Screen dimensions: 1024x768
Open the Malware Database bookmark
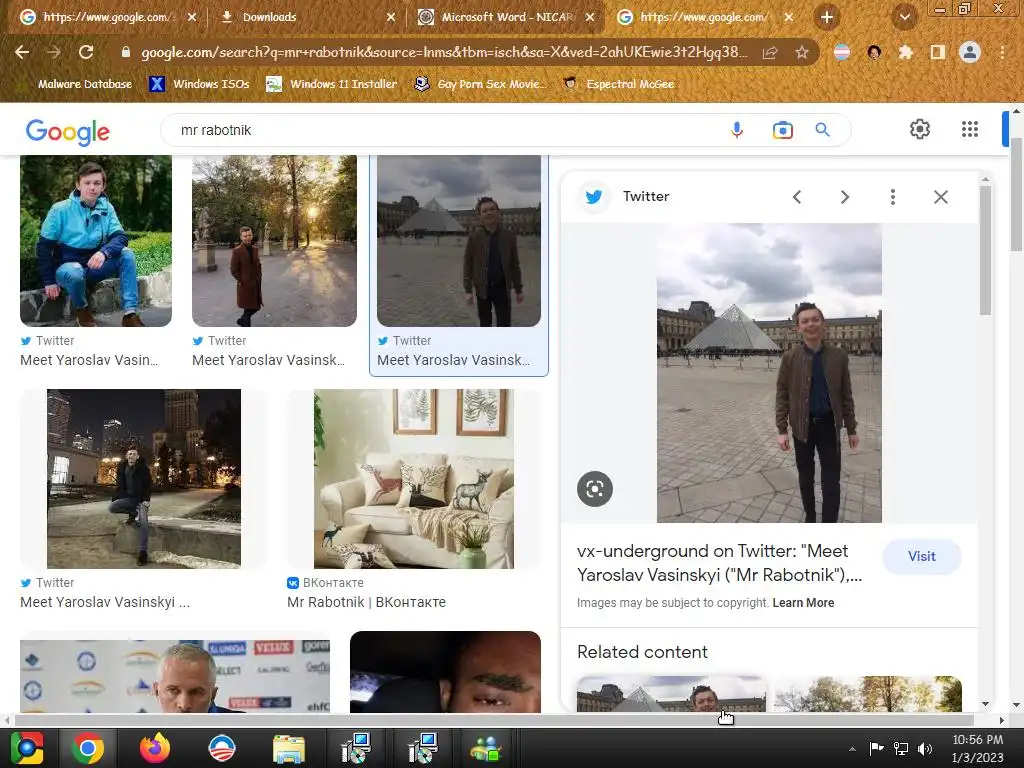[85, 84]
